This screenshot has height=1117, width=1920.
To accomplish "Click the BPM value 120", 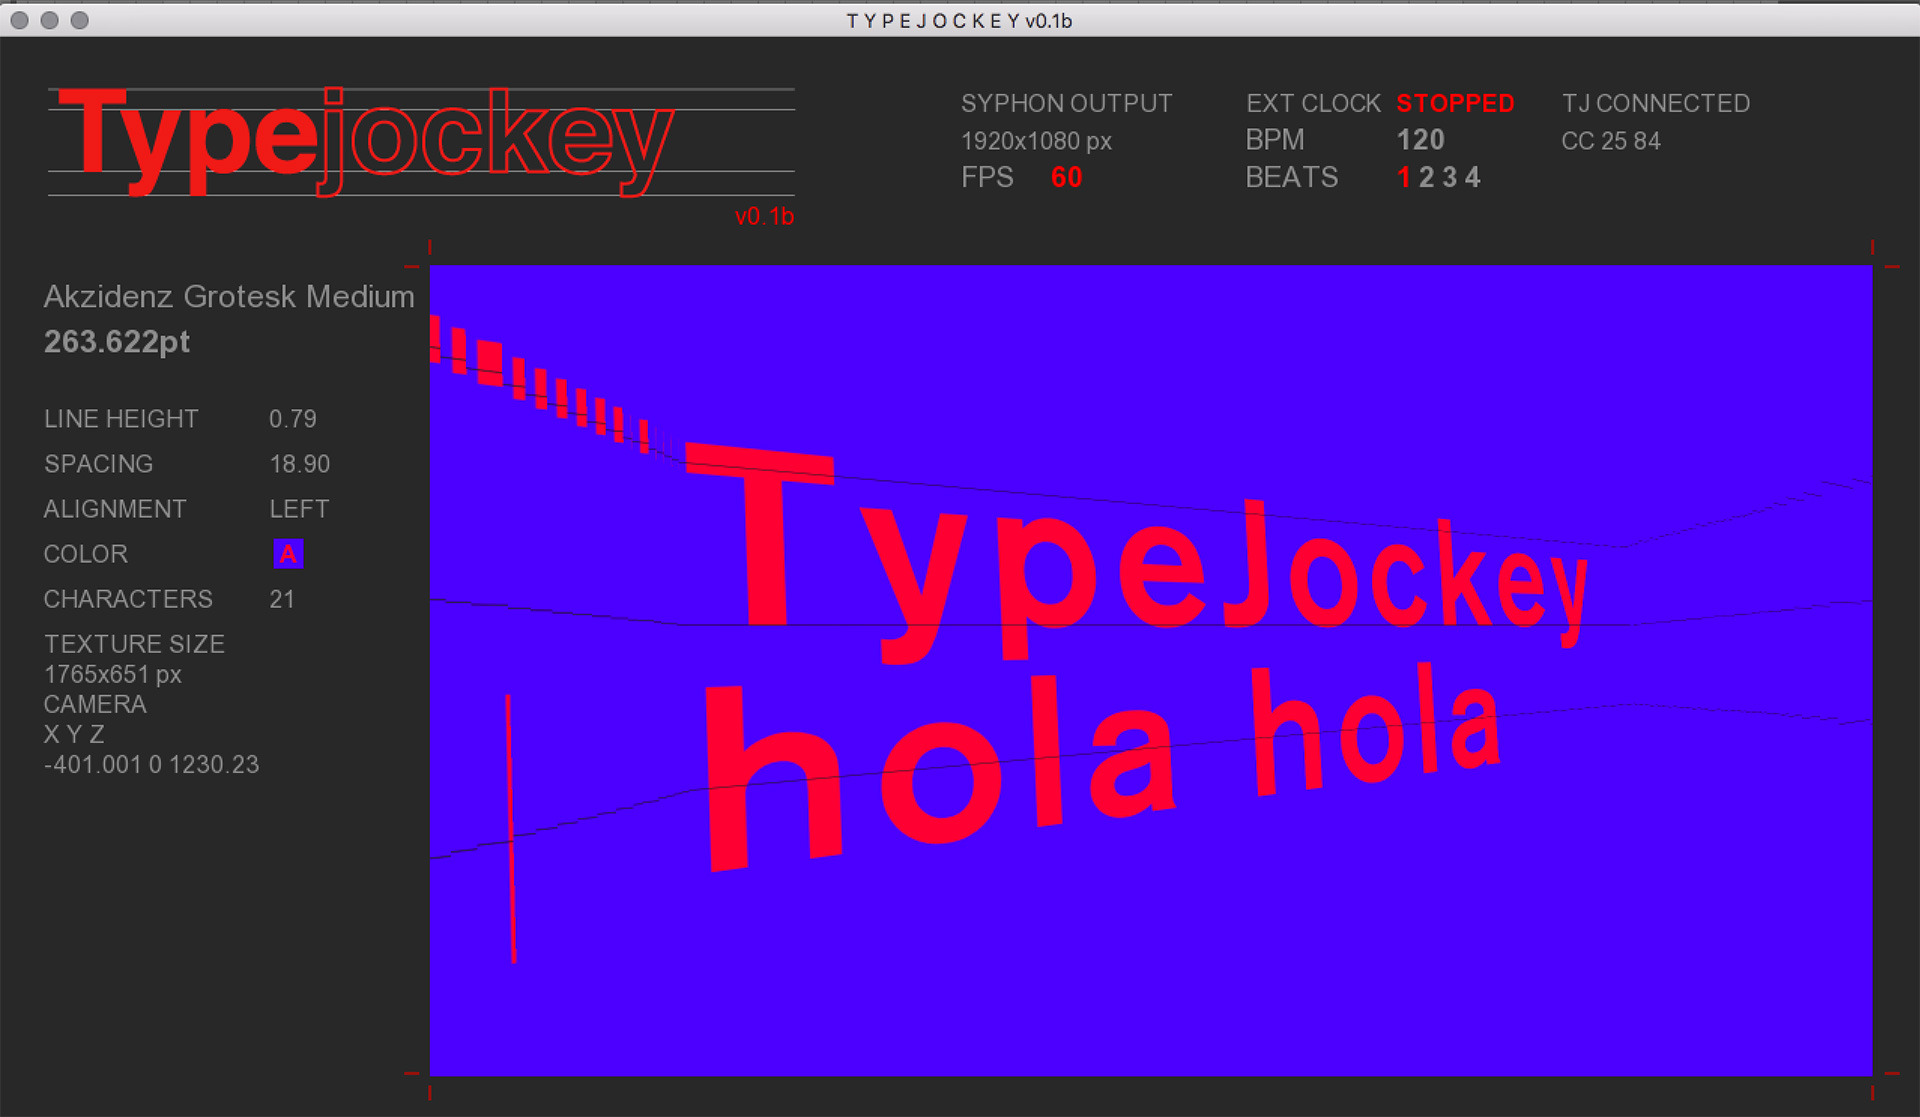I will [1420, 140].
